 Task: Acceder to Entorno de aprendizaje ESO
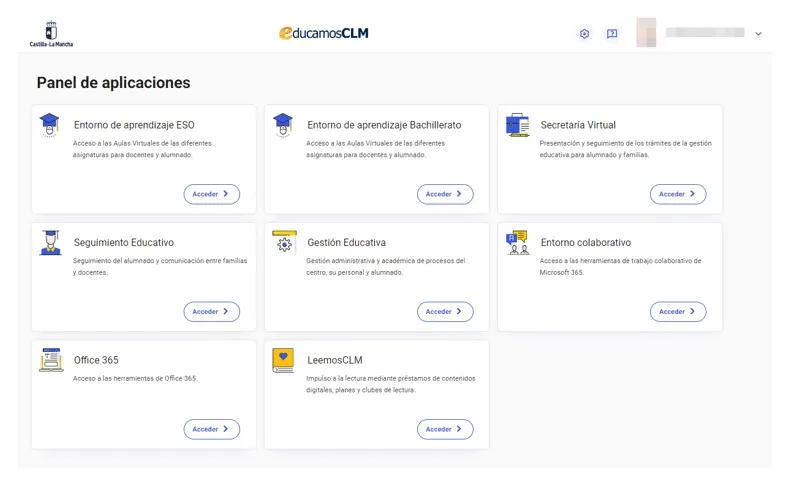coord(212,194)
